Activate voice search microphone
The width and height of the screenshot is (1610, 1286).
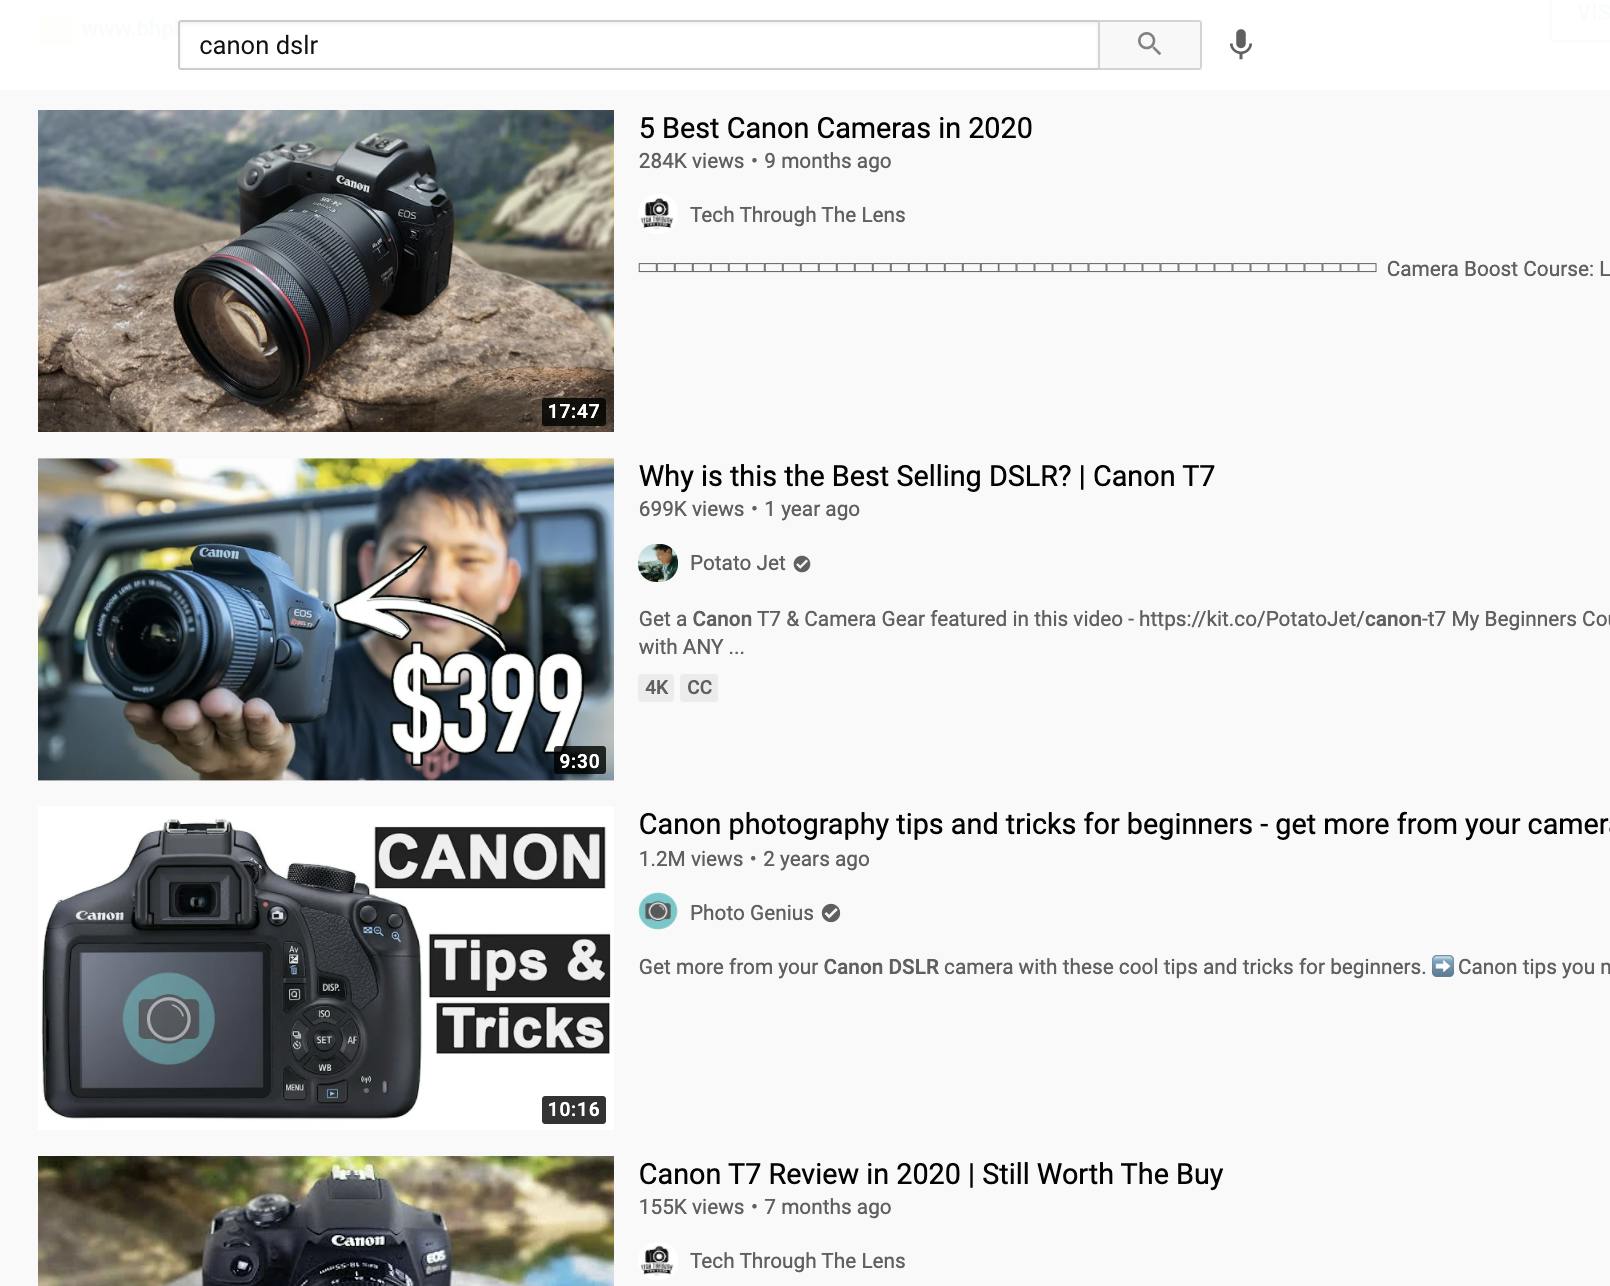click(1241, 45)
